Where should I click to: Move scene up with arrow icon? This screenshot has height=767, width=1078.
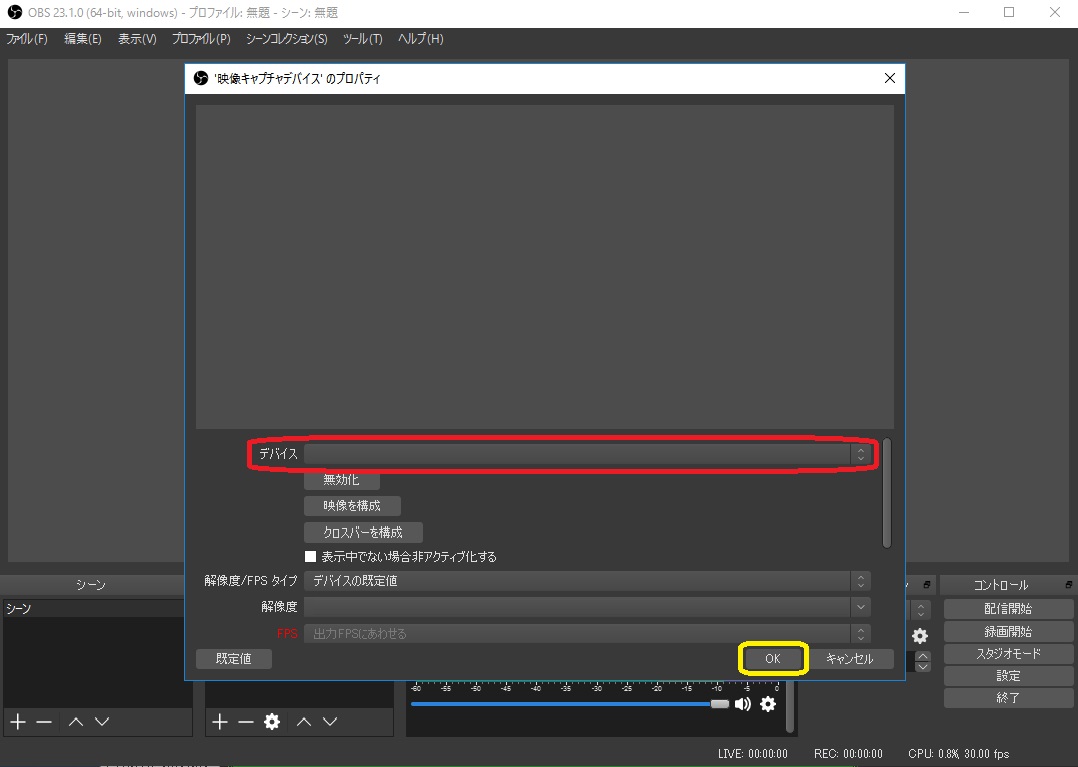76,722
